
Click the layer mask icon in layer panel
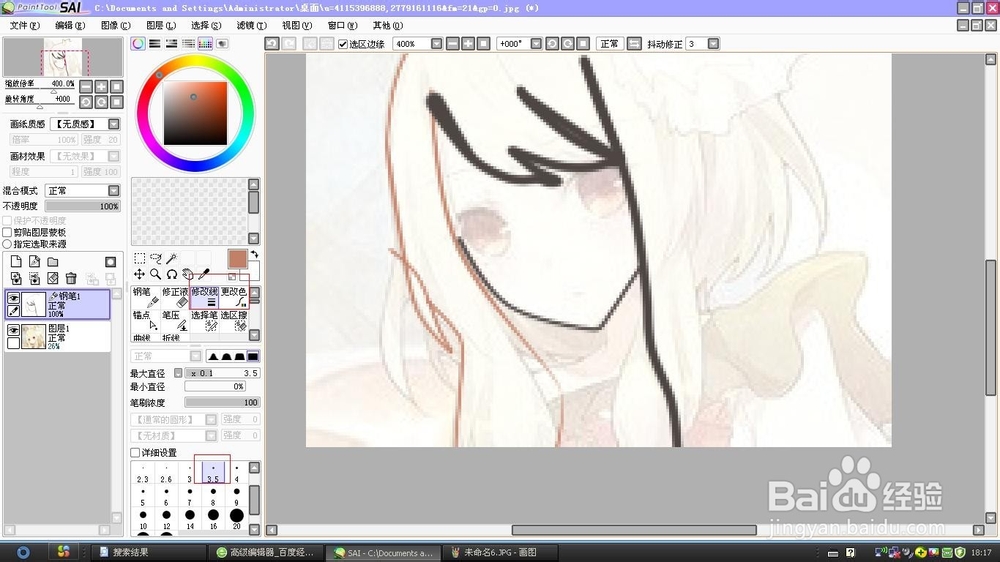click(x=110, y=262)
